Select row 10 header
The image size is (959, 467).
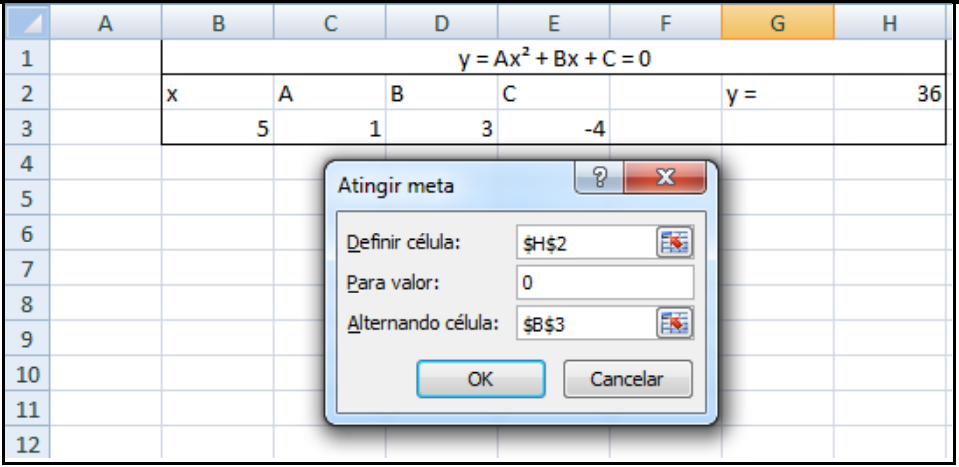26,375
